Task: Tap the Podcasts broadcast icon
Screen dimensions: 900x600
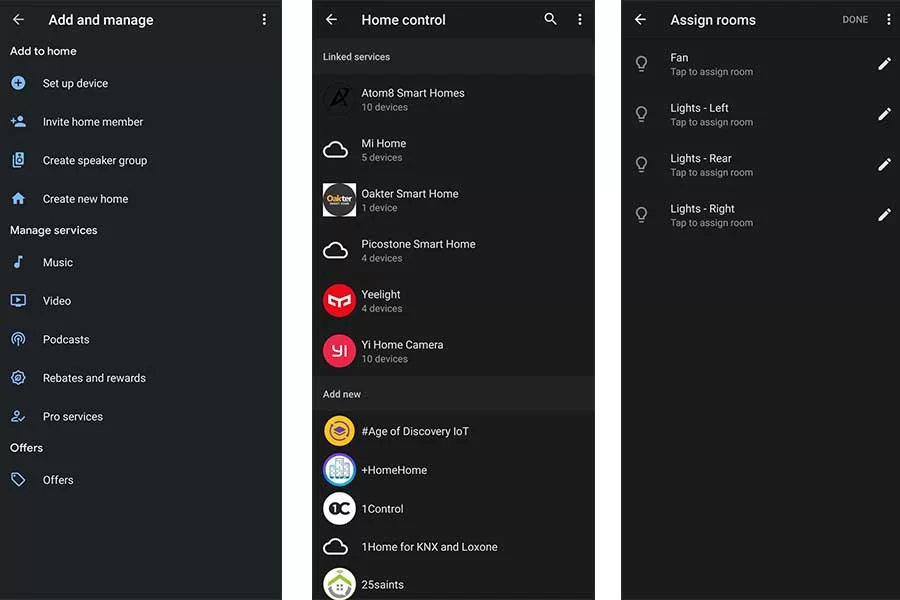Action: point(18,339)
